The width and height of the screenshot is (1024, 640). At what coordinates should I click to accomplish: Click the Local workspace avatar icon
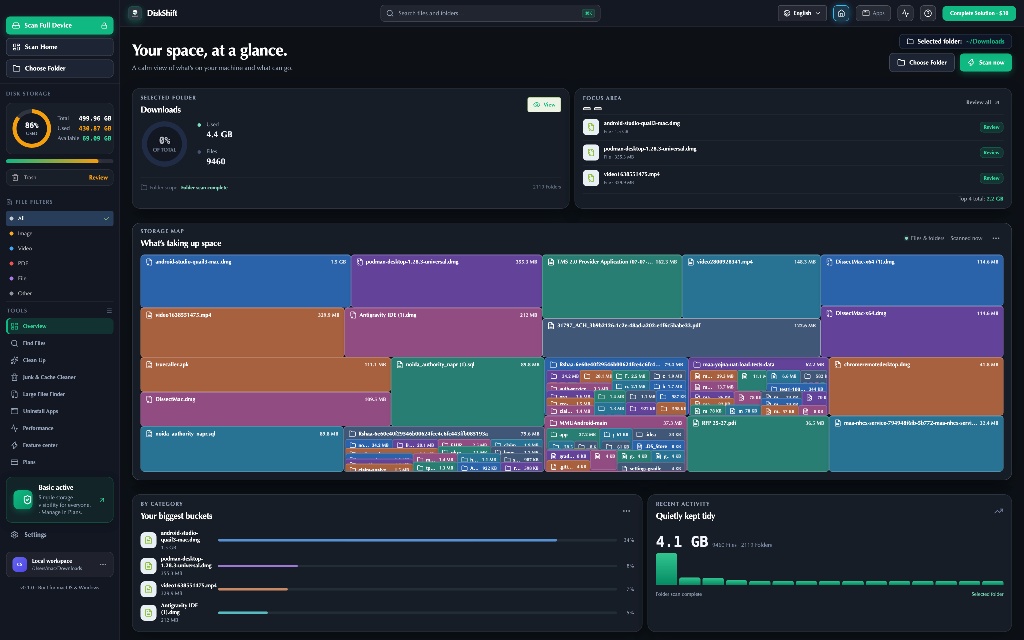(20, 564)
